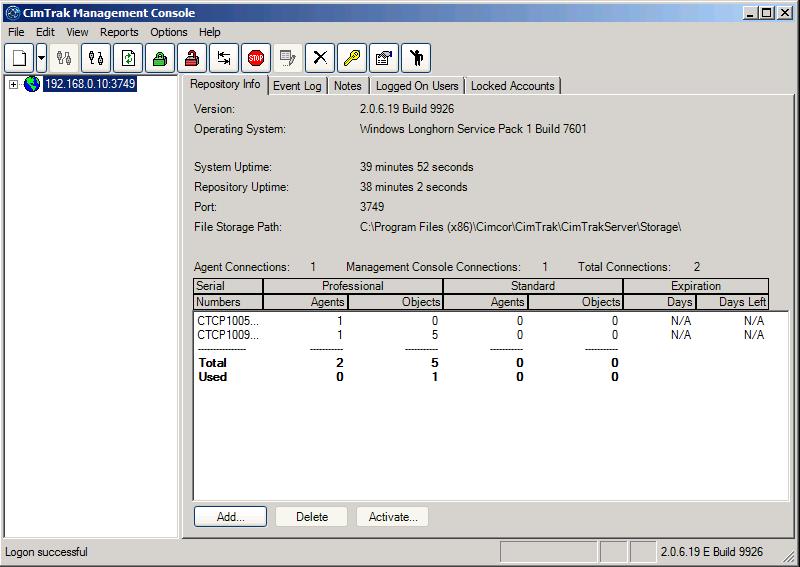Viewport: 800px width, 567px height.
Task: Click the person silhouette toolbar icon
Action: point(415,58)
